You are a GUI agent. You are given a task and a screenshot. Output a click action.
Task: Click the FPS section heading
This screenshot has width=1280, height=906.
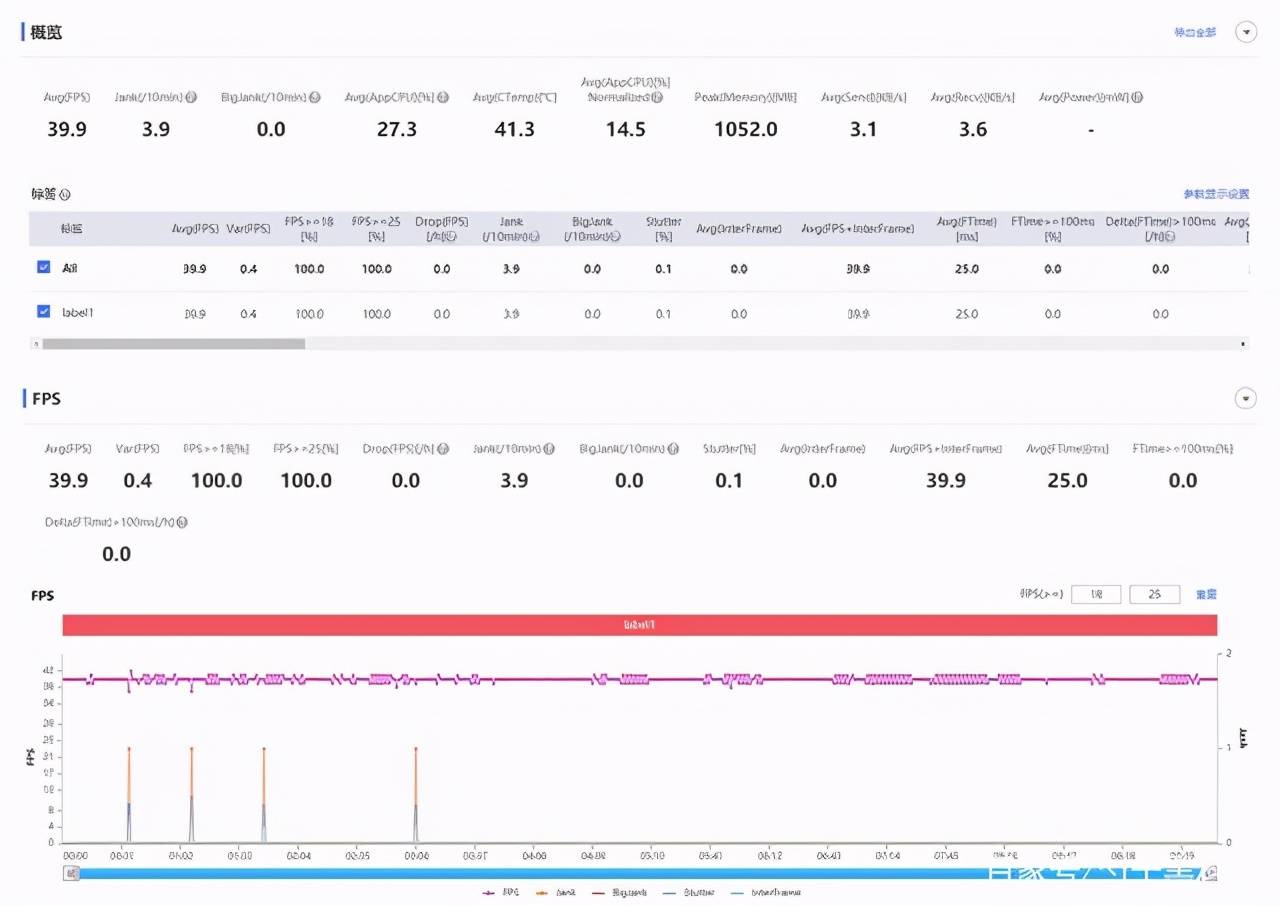point(46,398)
